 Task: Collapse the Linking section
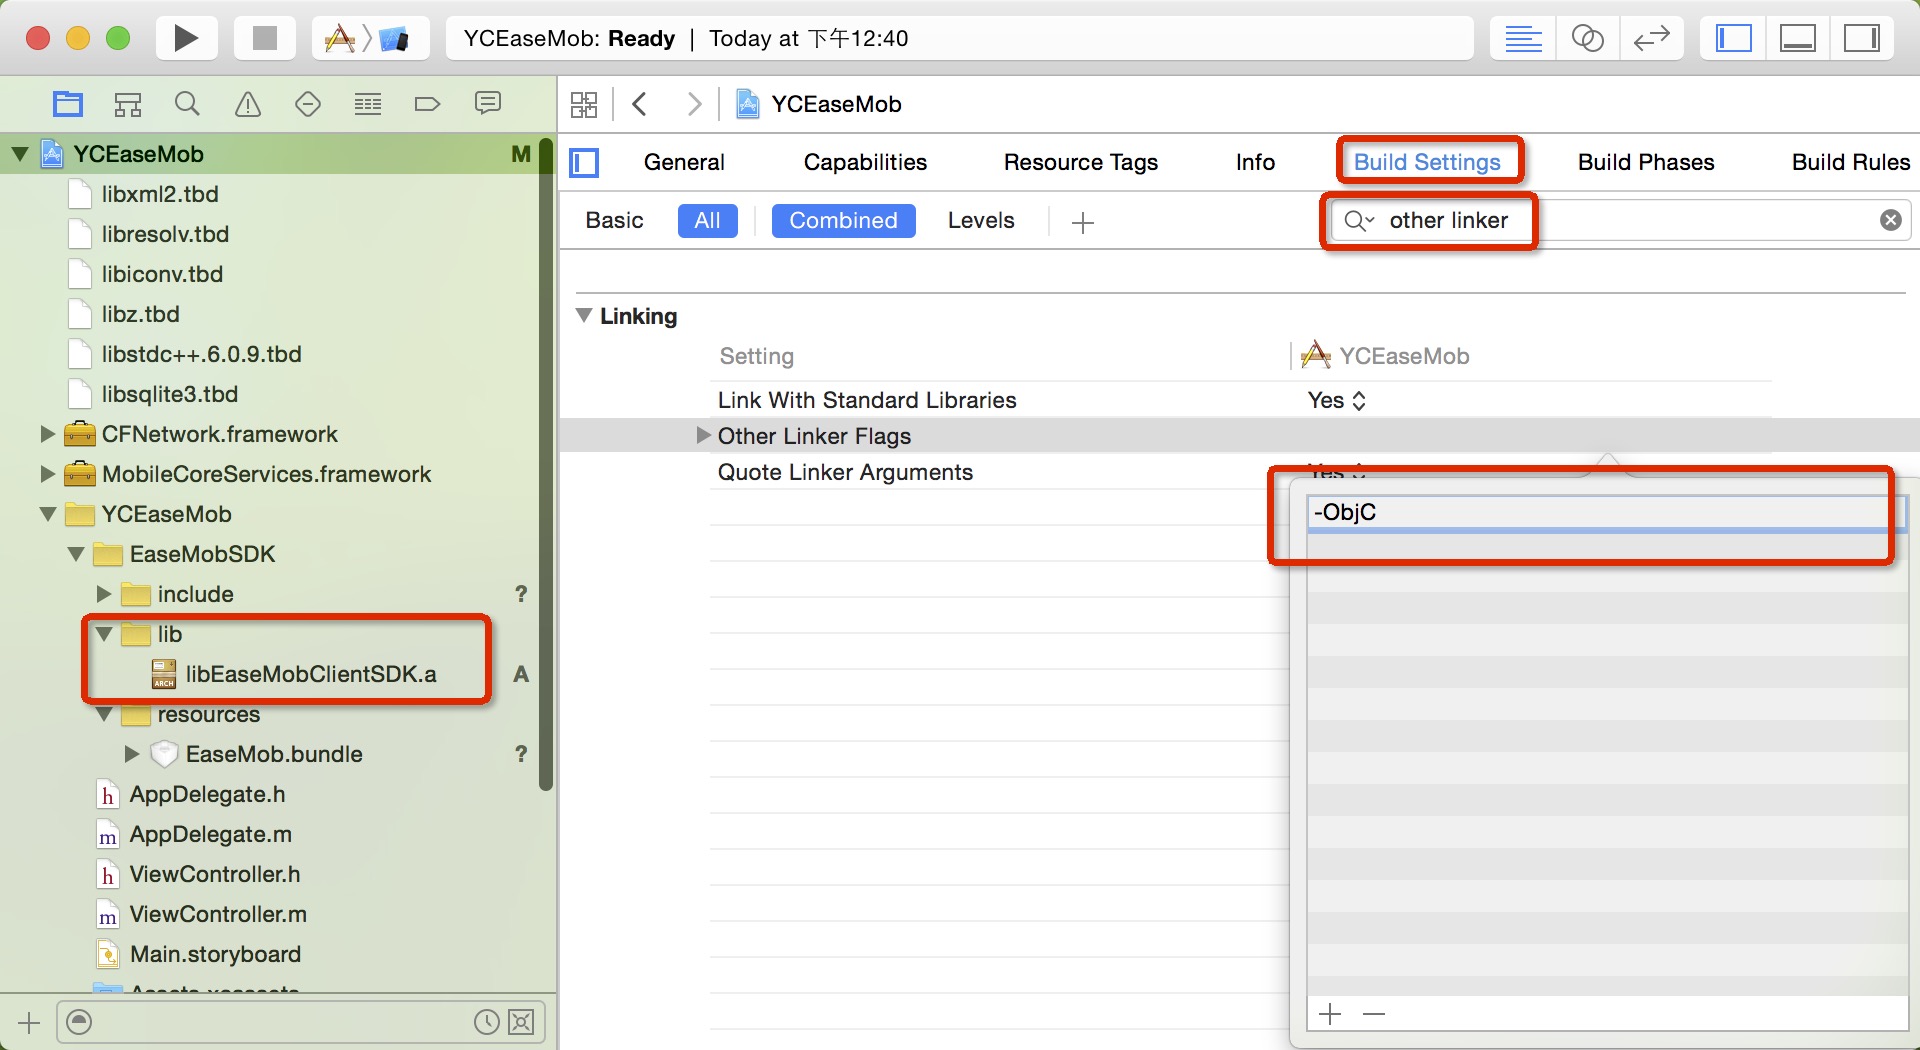pos(585,316)
